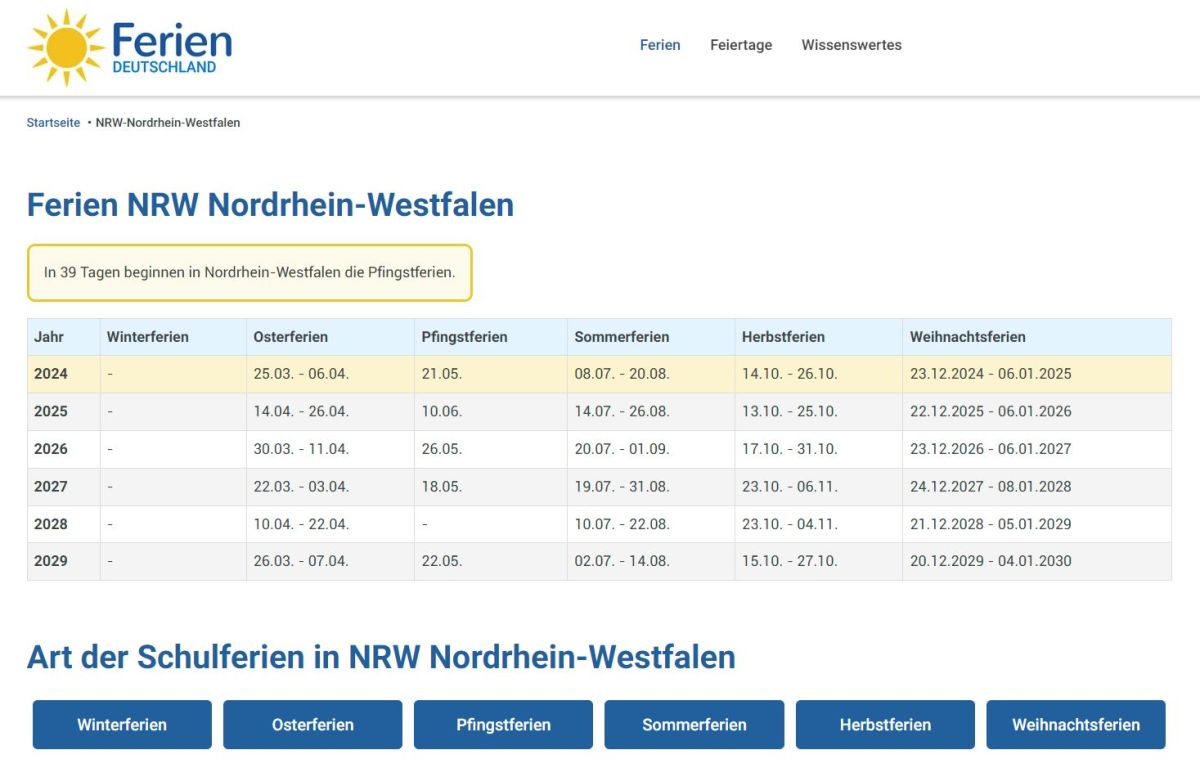Click the countdown notice about Pfingstferien
Image resolution: width=1200 pixels, height=777 pixels.
(249, 272)
